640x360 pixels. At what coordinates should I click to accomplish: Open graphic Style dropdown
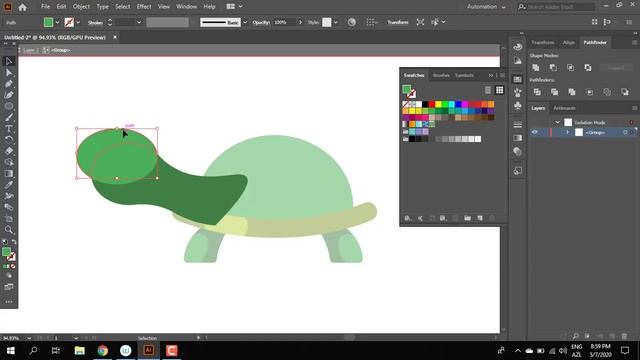336,22
